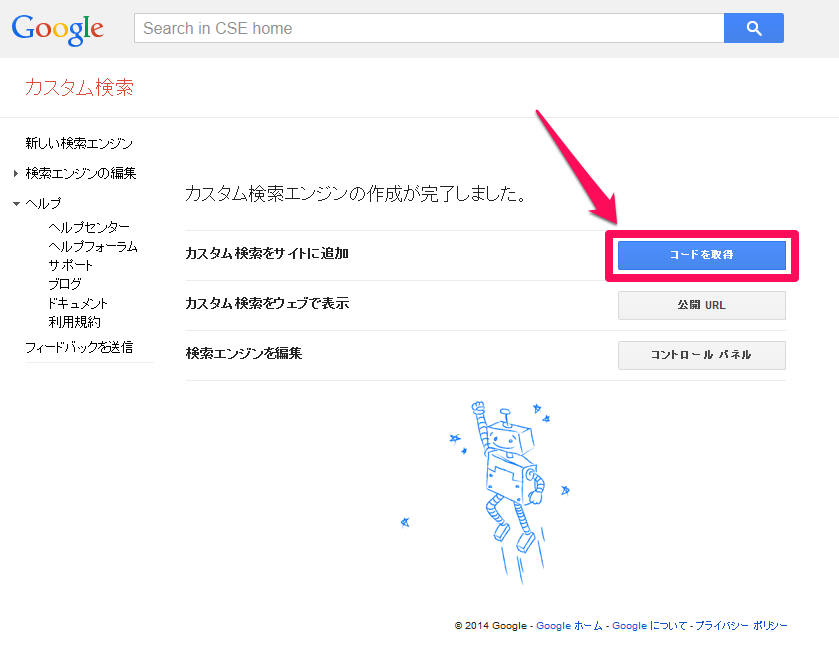
Task: Open 検索エンジンの編集 menu item
Action: 81,173
